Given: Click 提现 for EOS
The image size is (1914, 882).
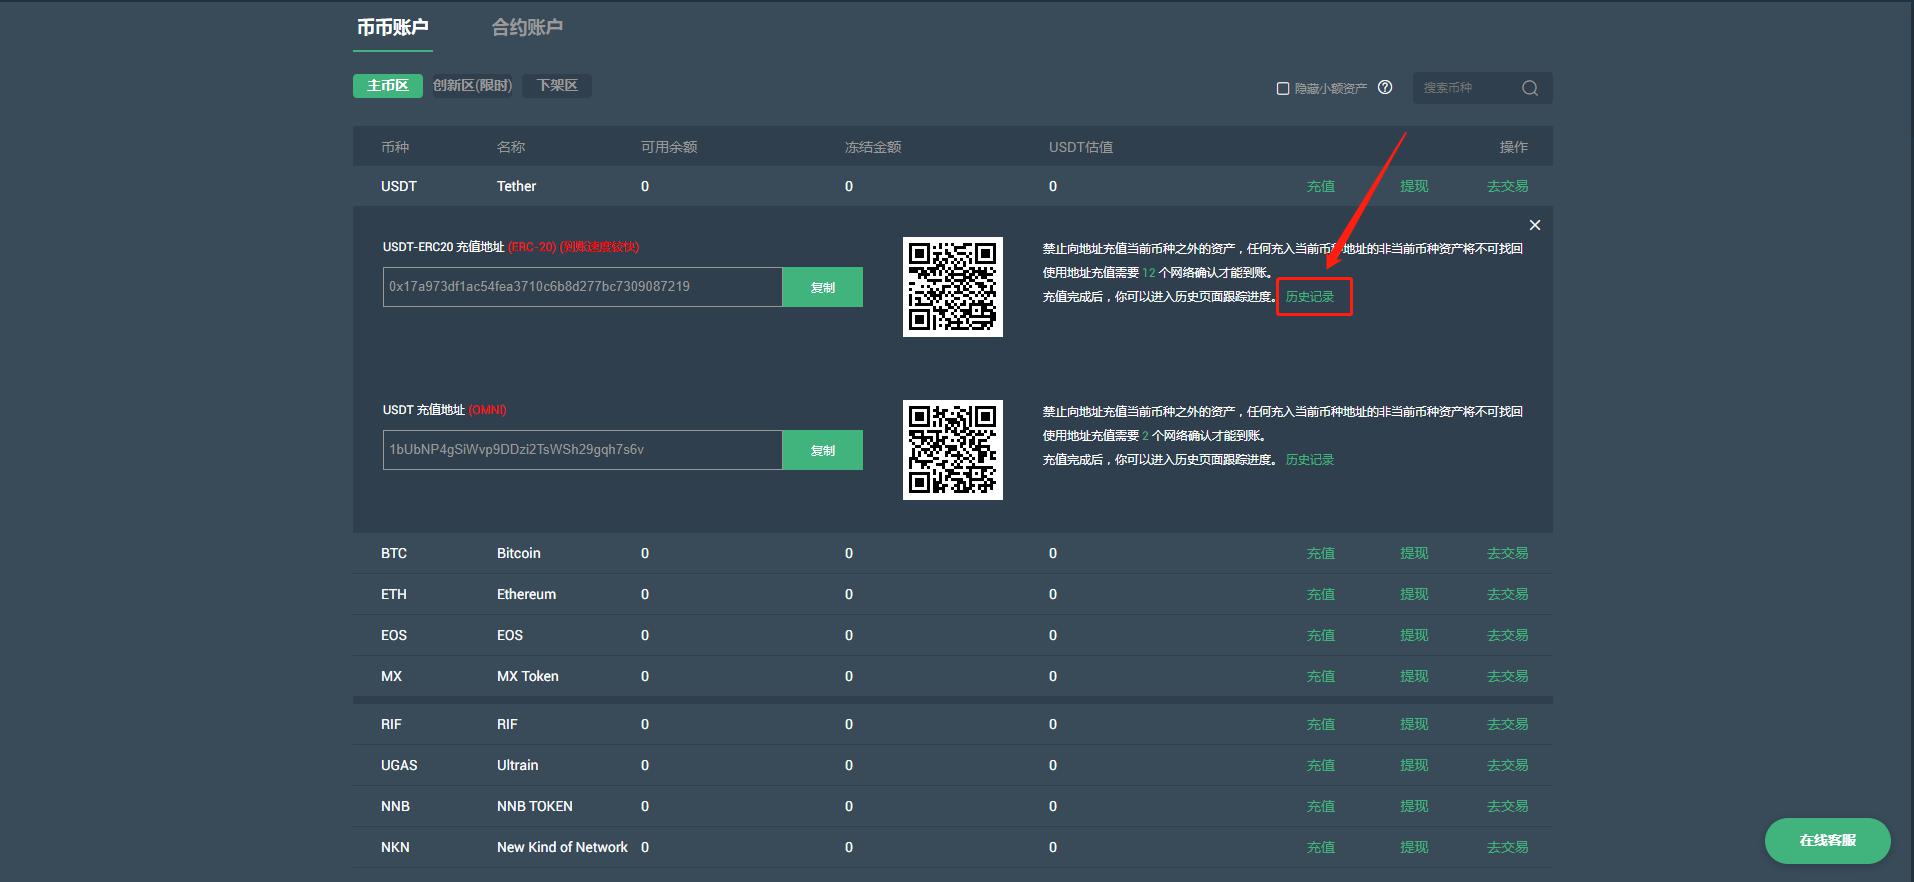Looking at the screenshot, I should 1414,635.
